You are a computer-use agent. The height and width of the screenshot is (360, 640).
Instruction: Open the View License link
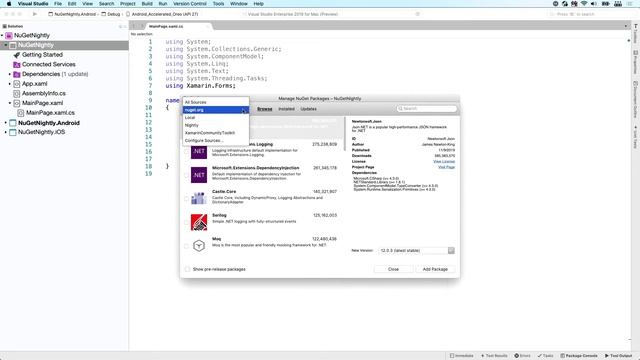pyautogui.click(x=444, y=162)
